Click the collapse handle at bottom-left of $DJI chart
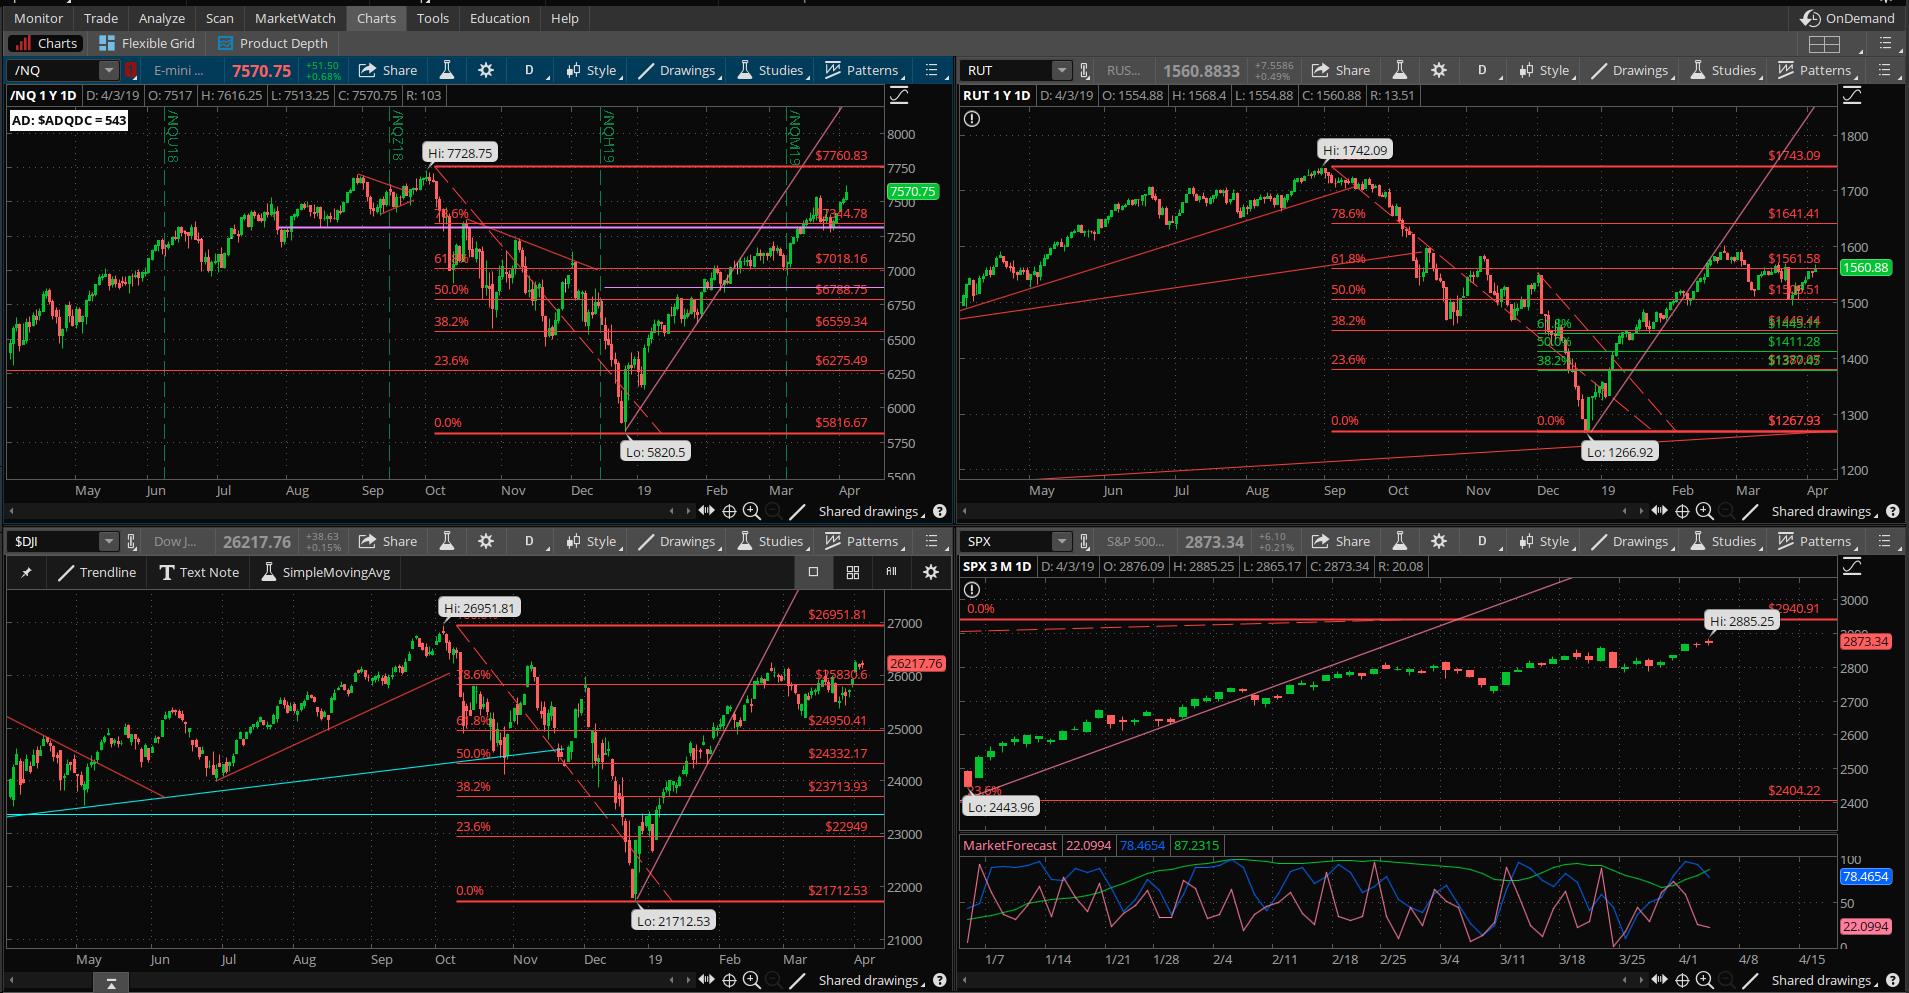The height and width of the screenshot is (993, 1909). (111, 984)
